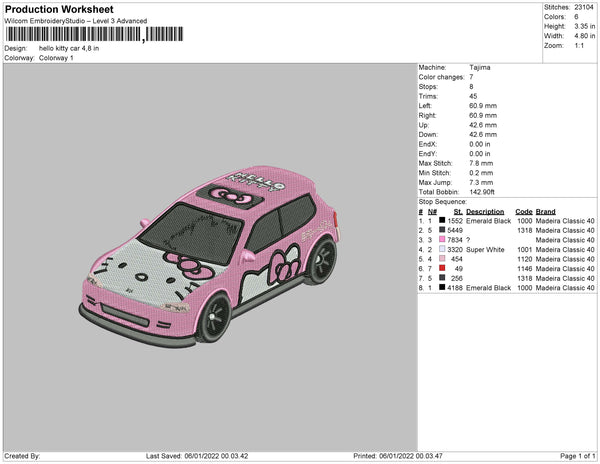600x464 pixels.
Task: Pick the red swatch in stop row 6
Action: click(442, 268)
